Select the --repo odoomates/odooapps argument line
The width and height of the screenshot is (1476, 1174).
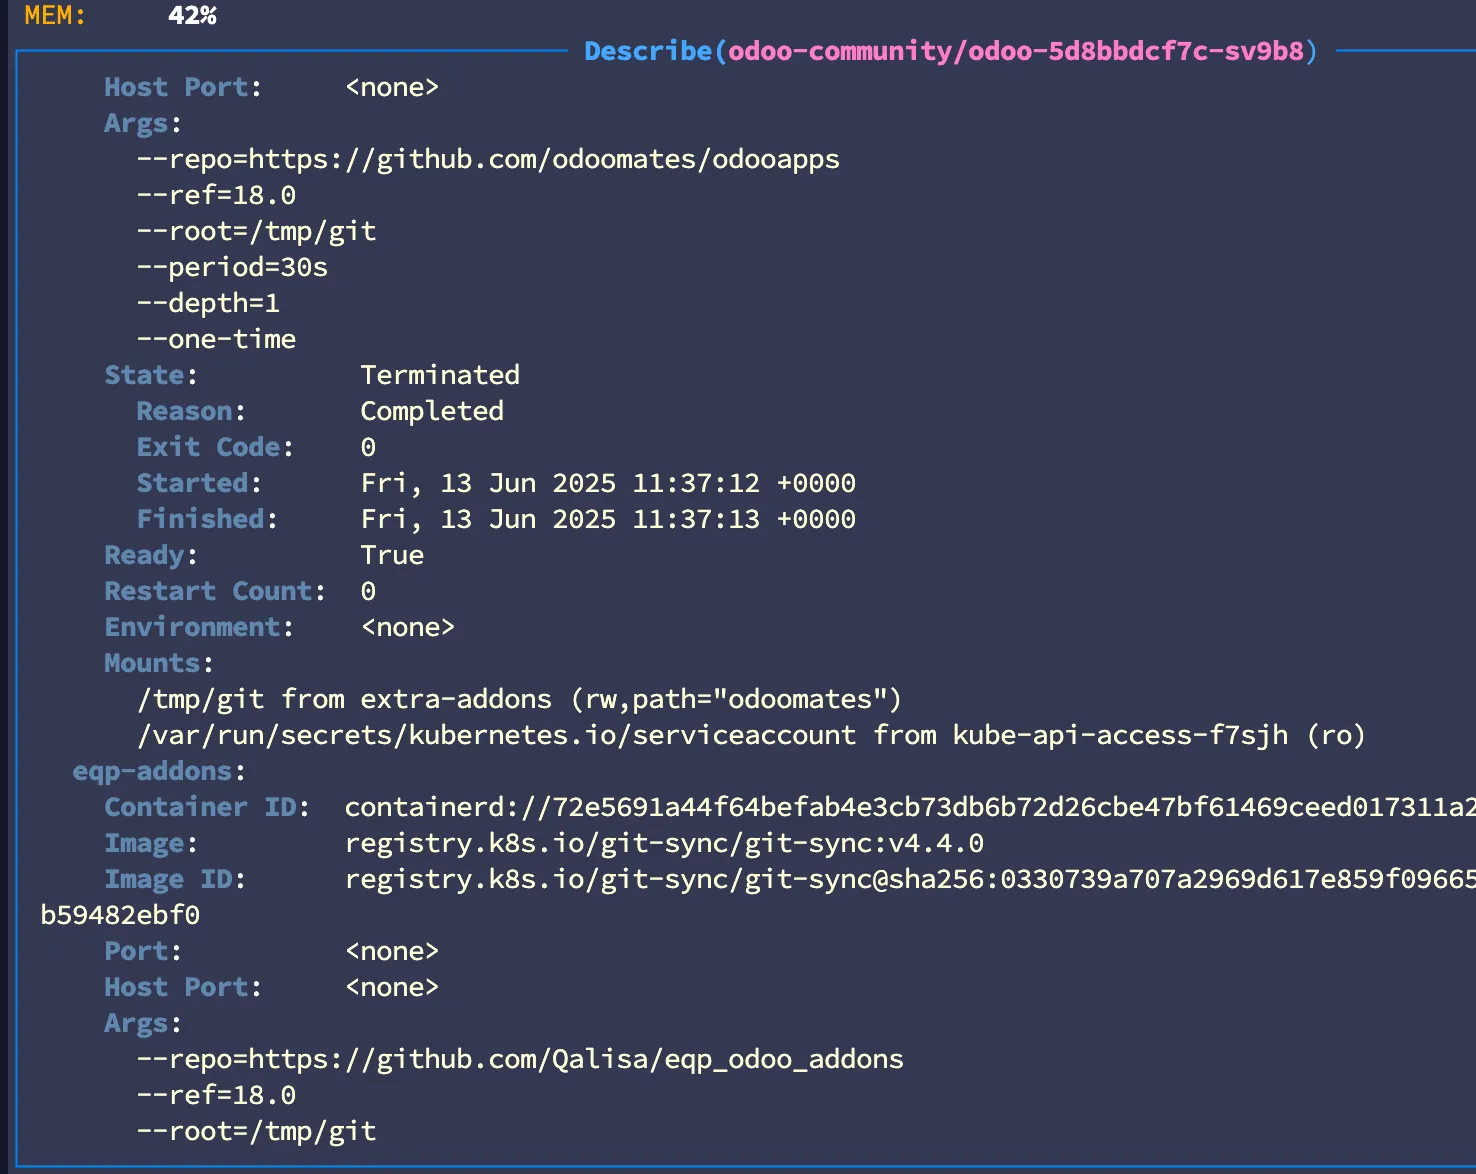pos(488,159)
